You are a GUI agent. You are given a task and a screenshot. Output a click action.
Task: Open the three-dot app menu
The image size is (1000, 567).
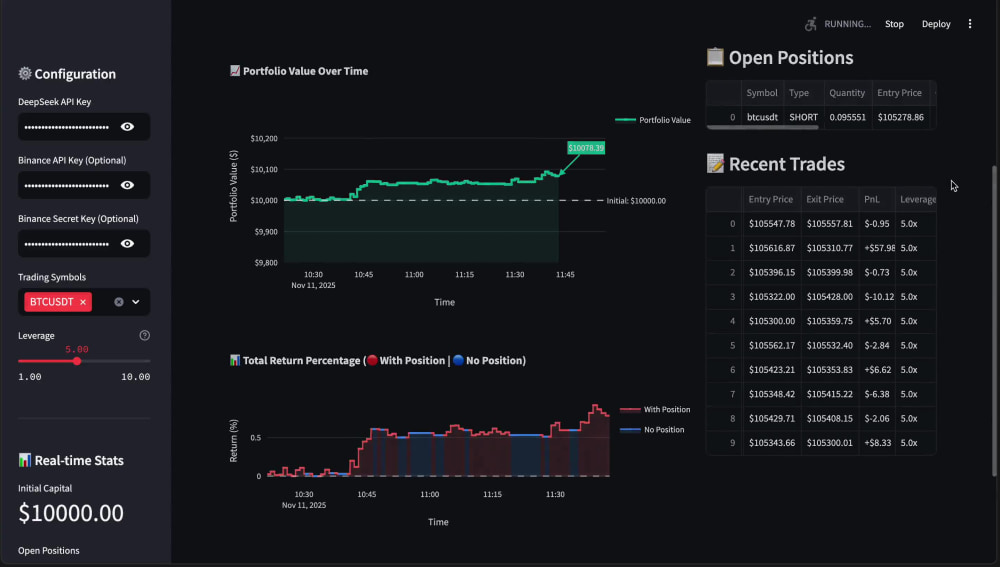(x=970, y=24)
